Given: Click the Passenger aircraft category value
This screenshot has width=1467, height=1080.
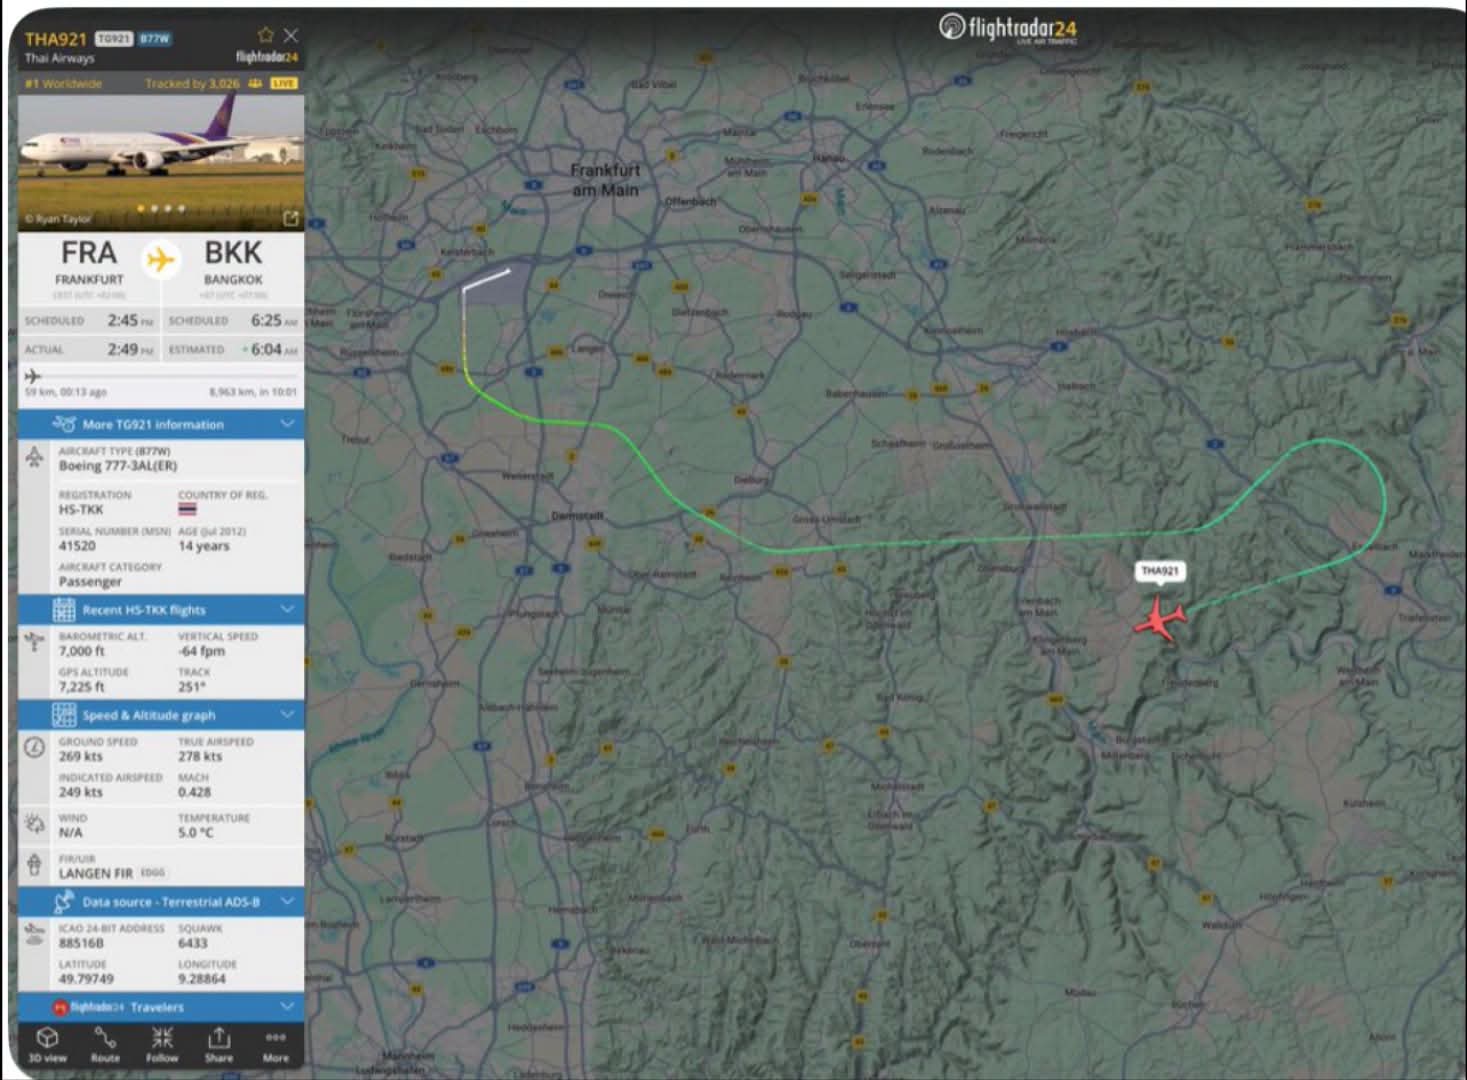Looking at the screenshot, I should [90, 582].
